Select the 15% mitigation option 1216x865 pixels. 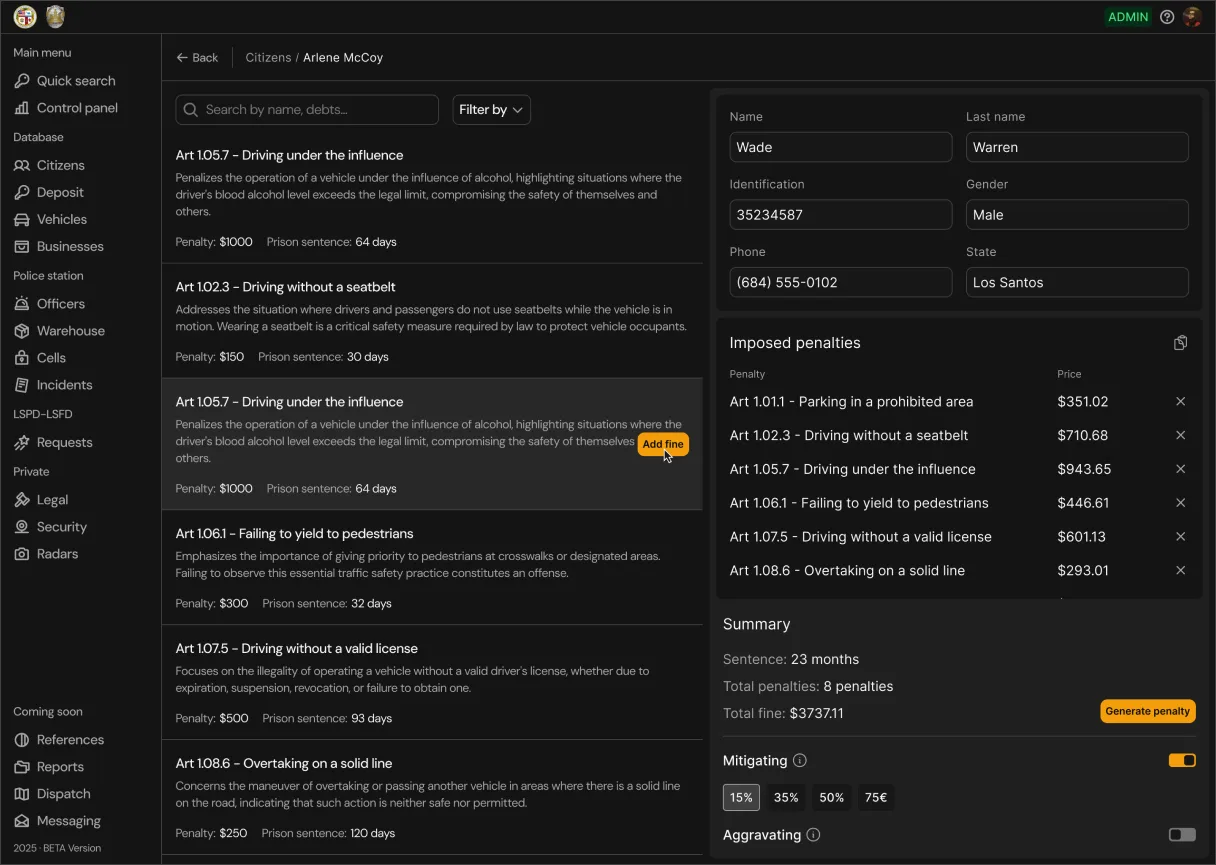741,798
